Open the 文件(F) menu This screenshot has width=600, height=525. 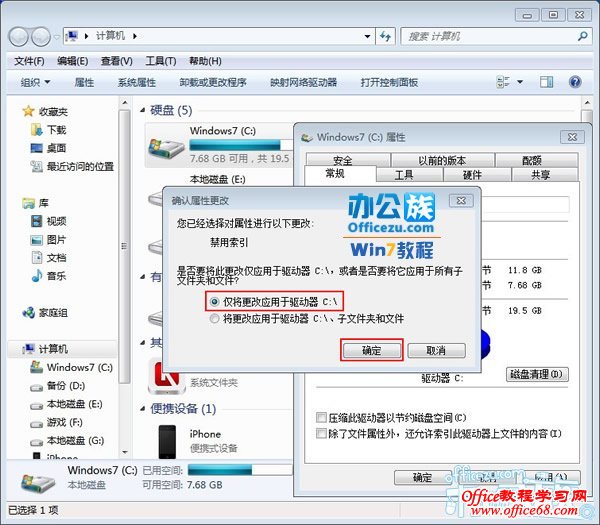(x=29, y=61)
